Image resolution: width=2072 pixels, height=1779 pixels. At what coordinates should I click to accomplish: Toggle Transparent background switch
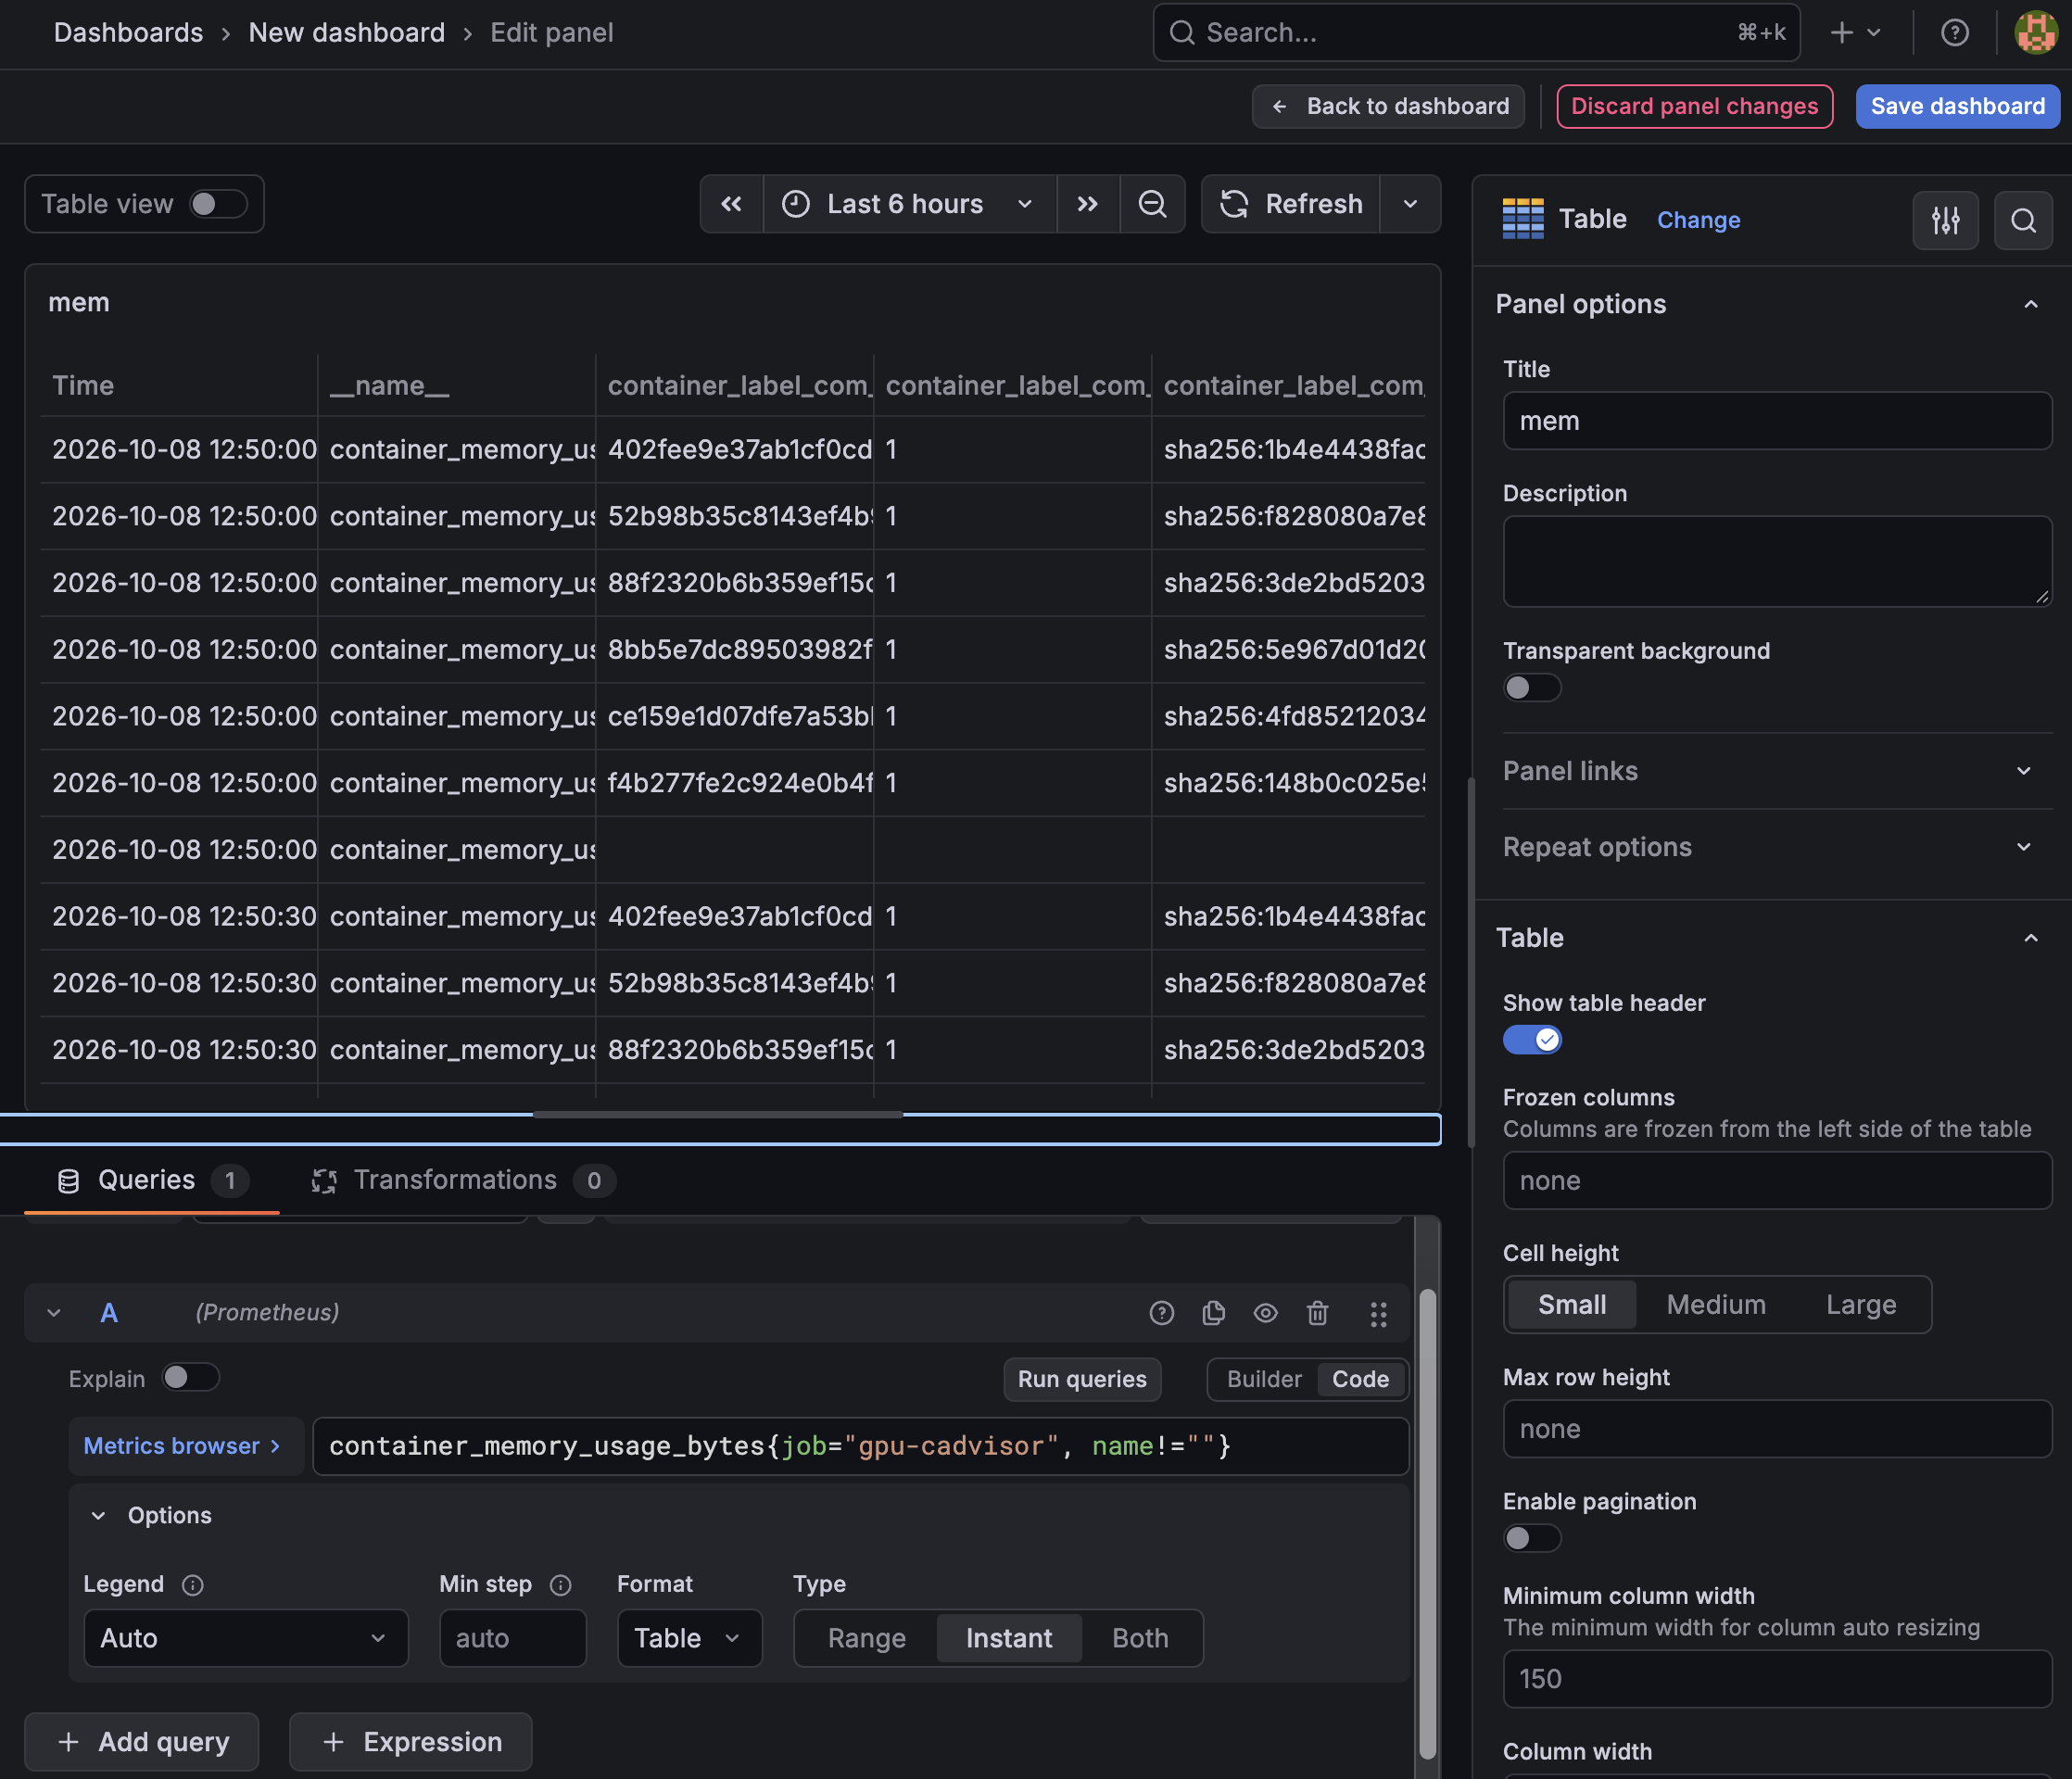(x=1531, y=688)
